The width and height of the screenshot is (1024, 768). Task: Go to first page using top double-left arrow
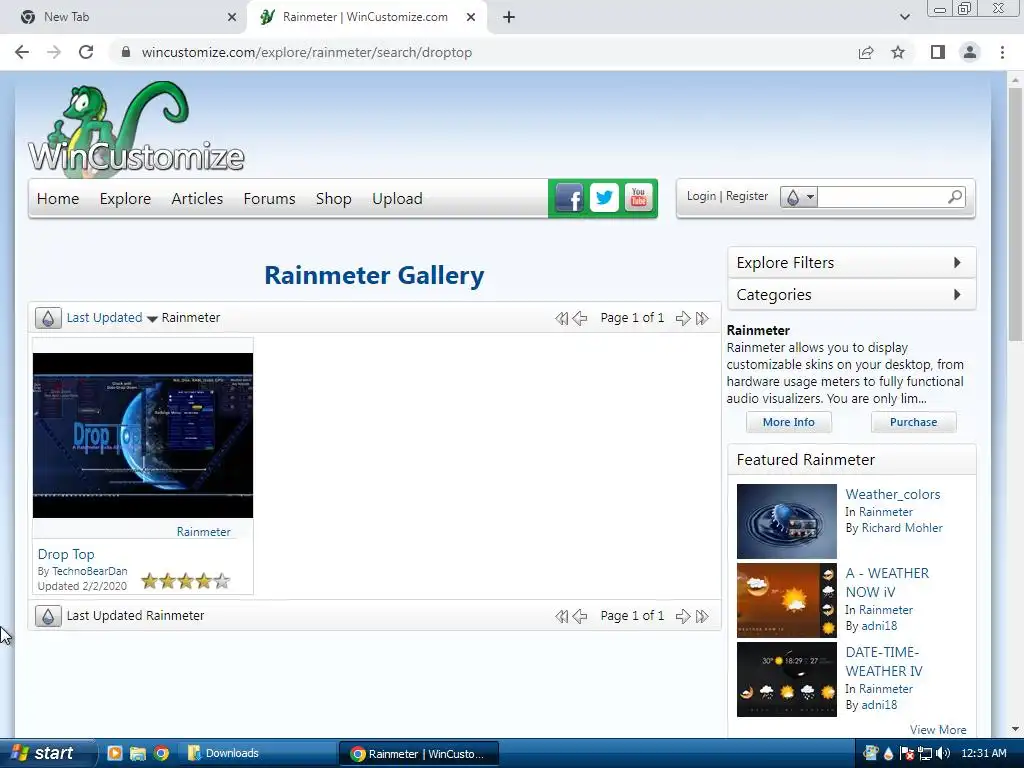[562, 318]
